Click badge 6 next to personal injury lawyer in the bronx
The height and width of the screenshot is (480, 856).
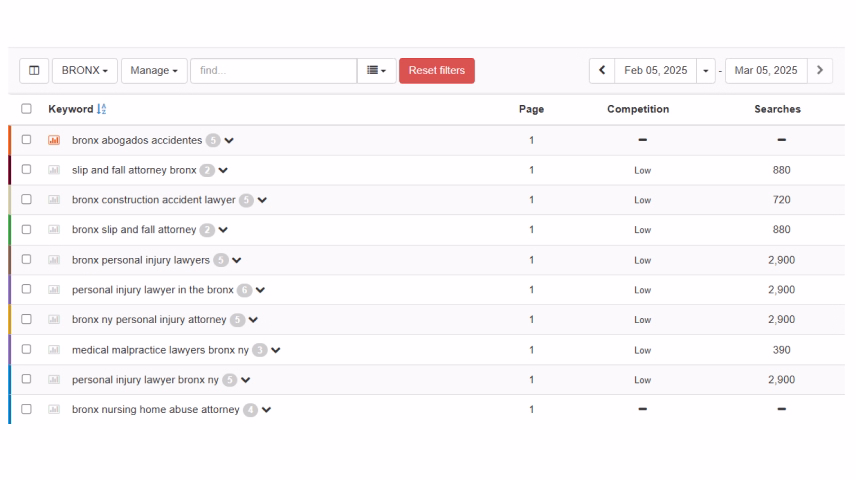coord(245,290)
